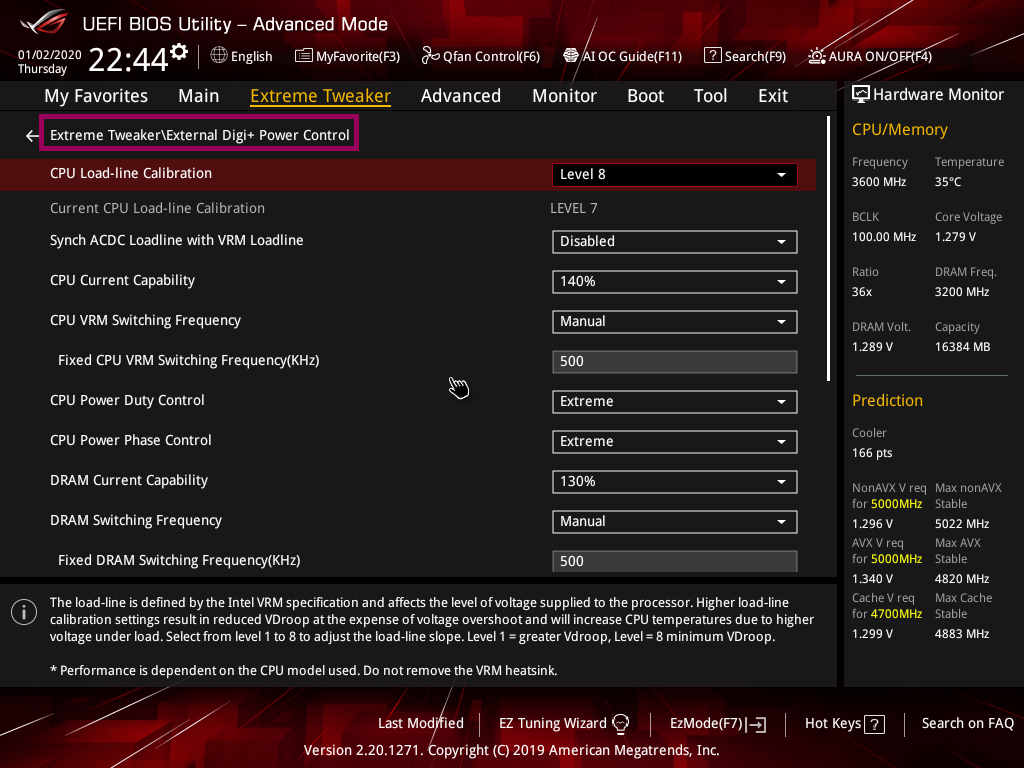Click the Search question mark icon
The height and width of the screenshot is (768, 1024).
pos(712,56)
